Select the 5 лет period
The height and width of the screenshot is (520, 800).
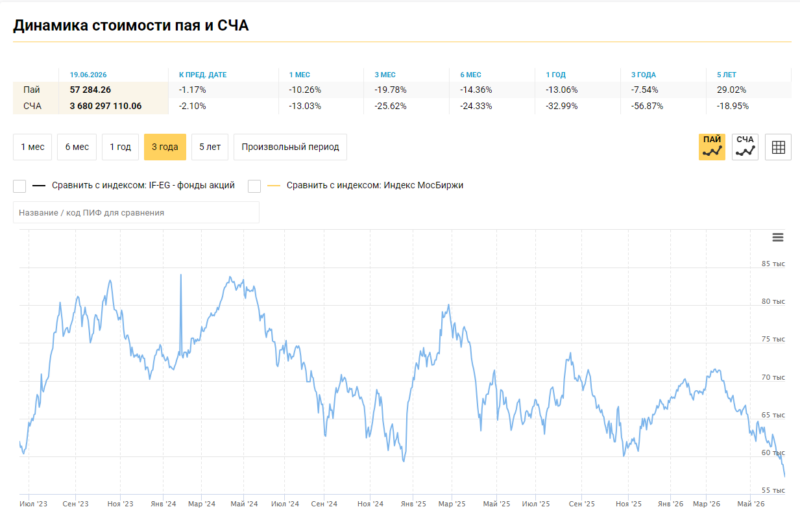tap(210, 147)
